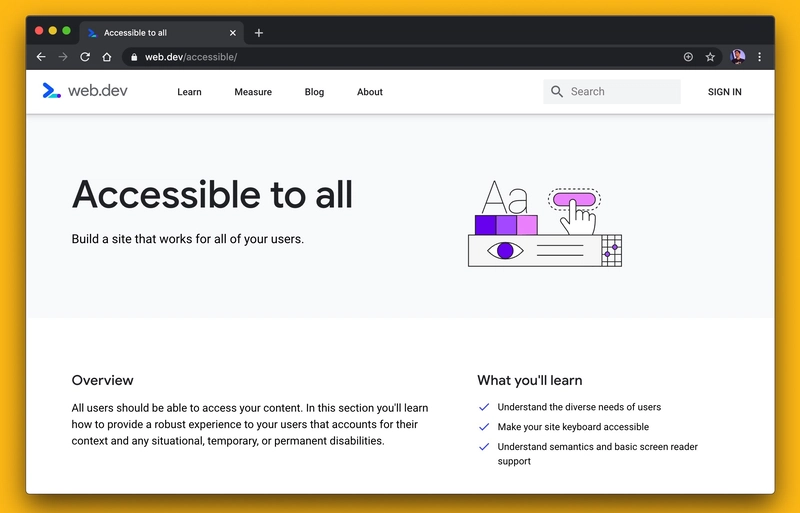
Task: Open the About navigation item
Action: click(x=370, y=92)
